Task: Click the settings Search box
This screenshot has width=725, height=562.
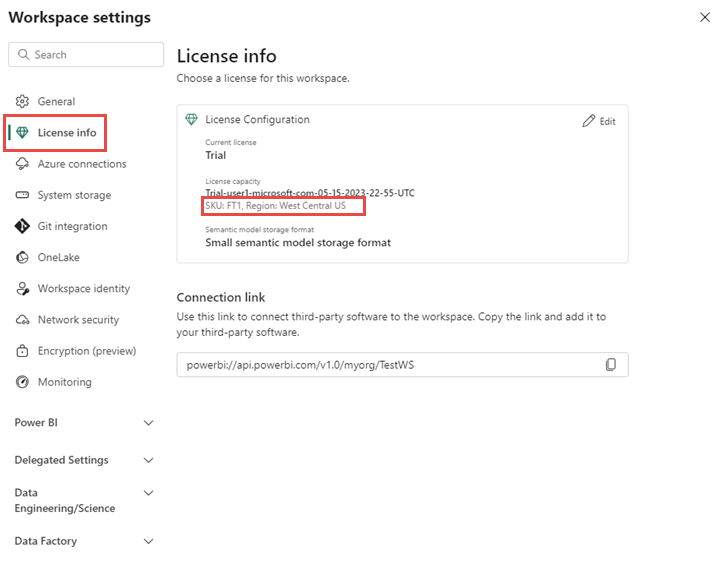Action: (86, 55)
